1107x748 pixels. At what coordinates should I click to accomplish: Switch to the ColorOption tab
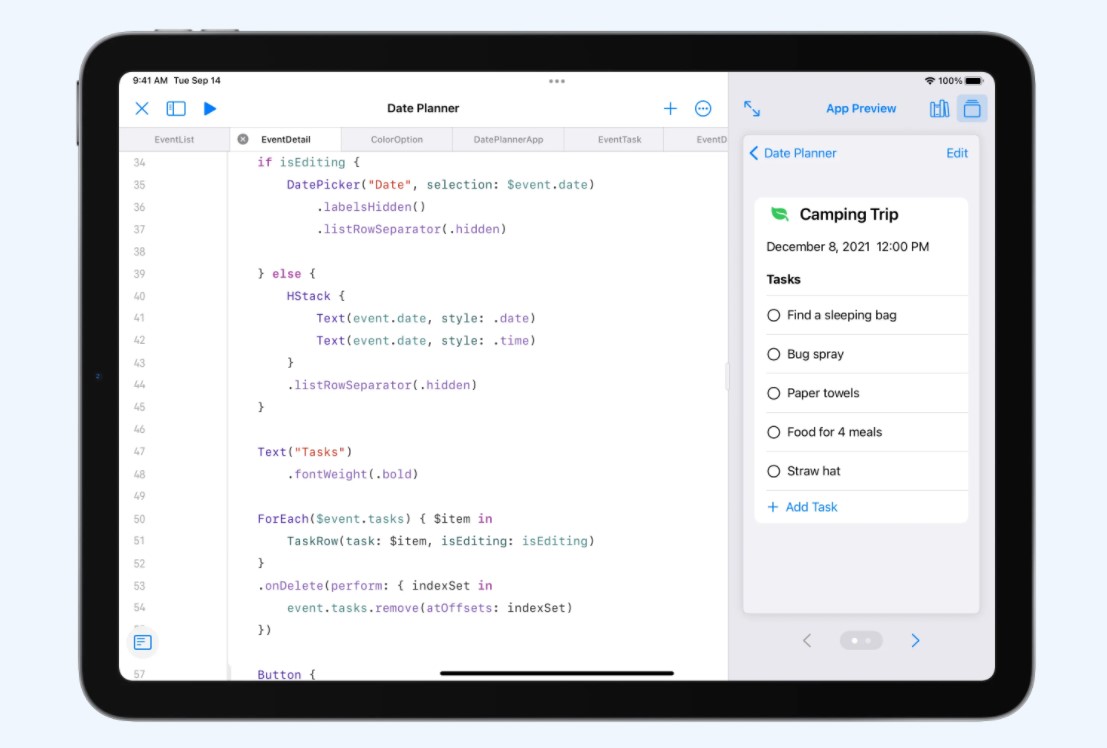396,139
